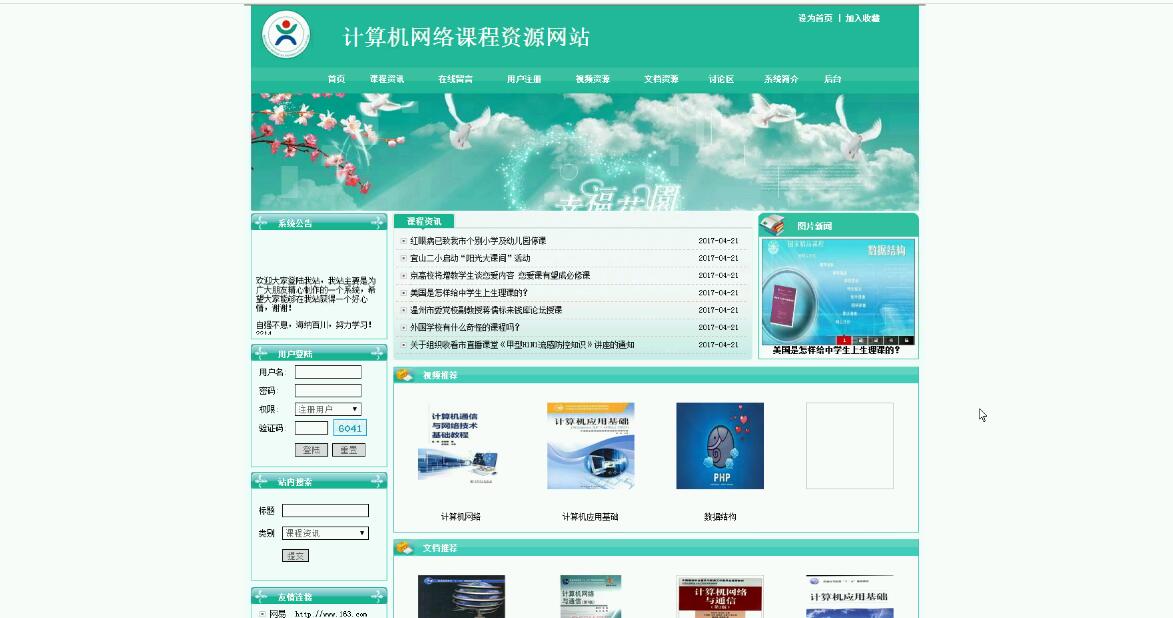Click the 课程资讯 section tab header
1173x618 pixels.
click(x=424, y=221)
